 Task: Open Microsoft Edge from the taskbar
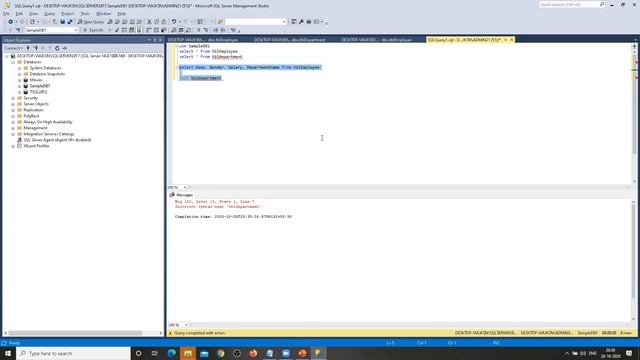tap(171, 353)
